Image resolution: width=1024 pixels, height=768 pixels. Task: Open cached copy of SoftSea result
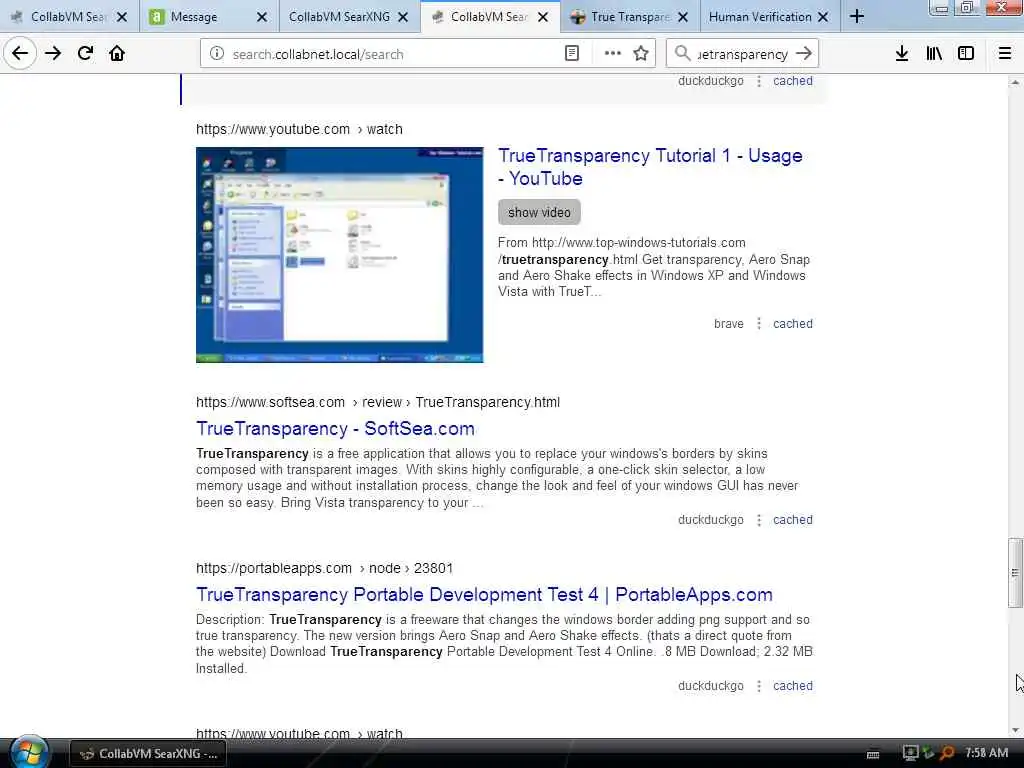[x=793, y=520]
